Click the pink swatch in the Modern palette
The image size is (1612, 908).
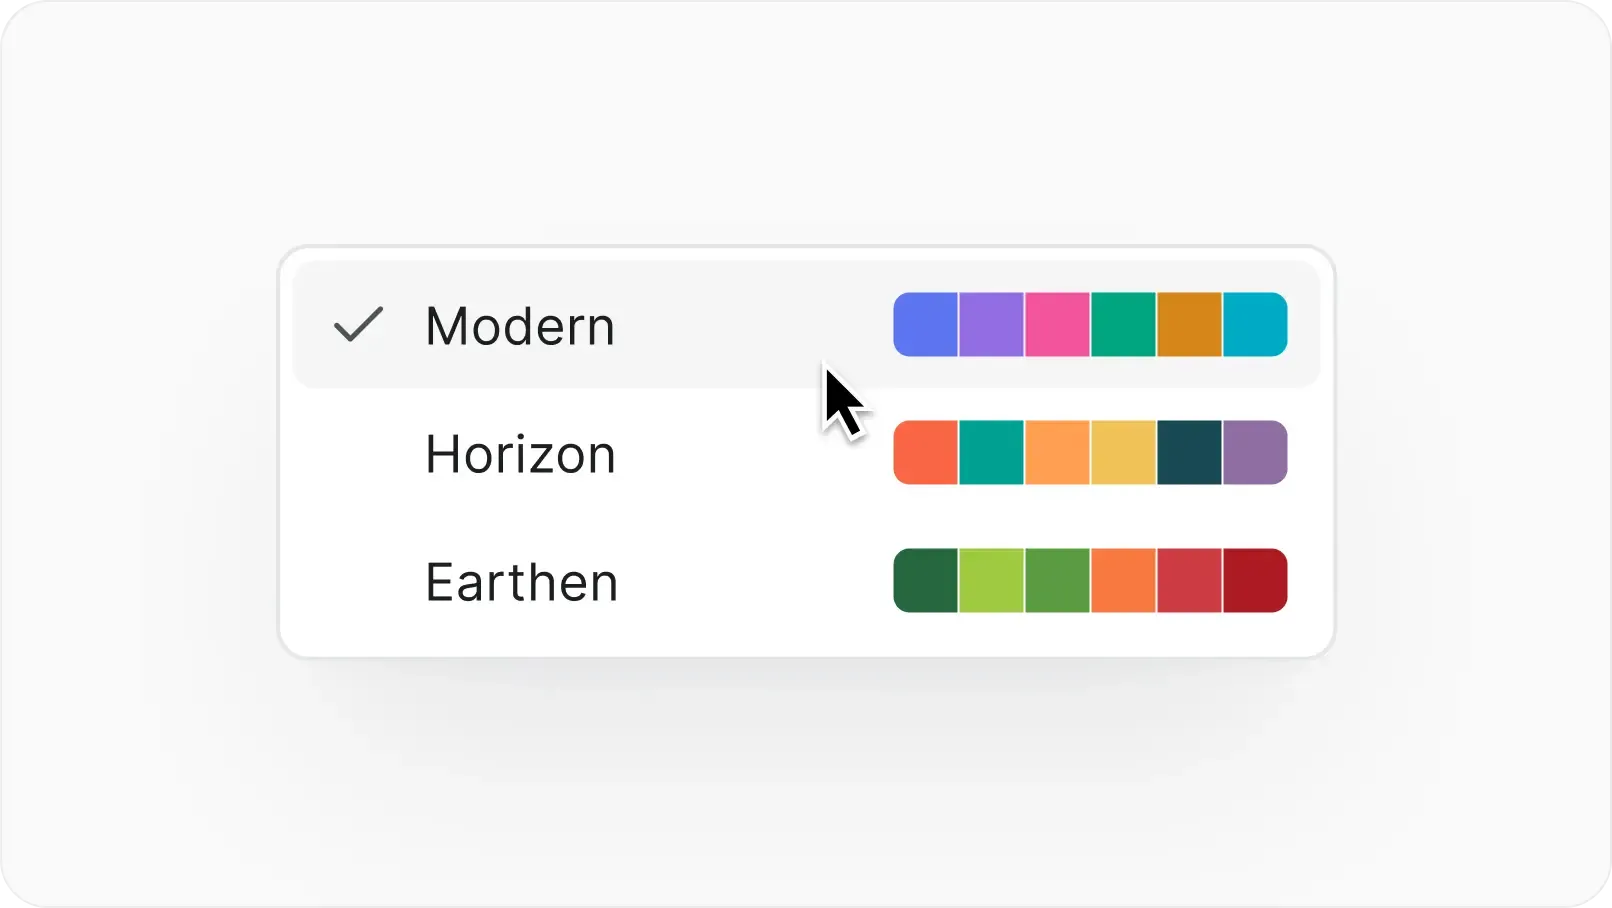click(x=1057, y=324)
